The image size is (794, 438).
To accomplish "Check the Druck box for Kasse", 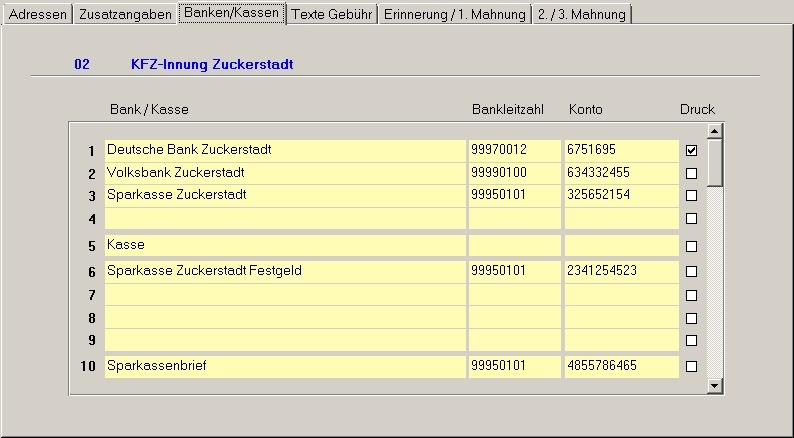I will (691, 246).
